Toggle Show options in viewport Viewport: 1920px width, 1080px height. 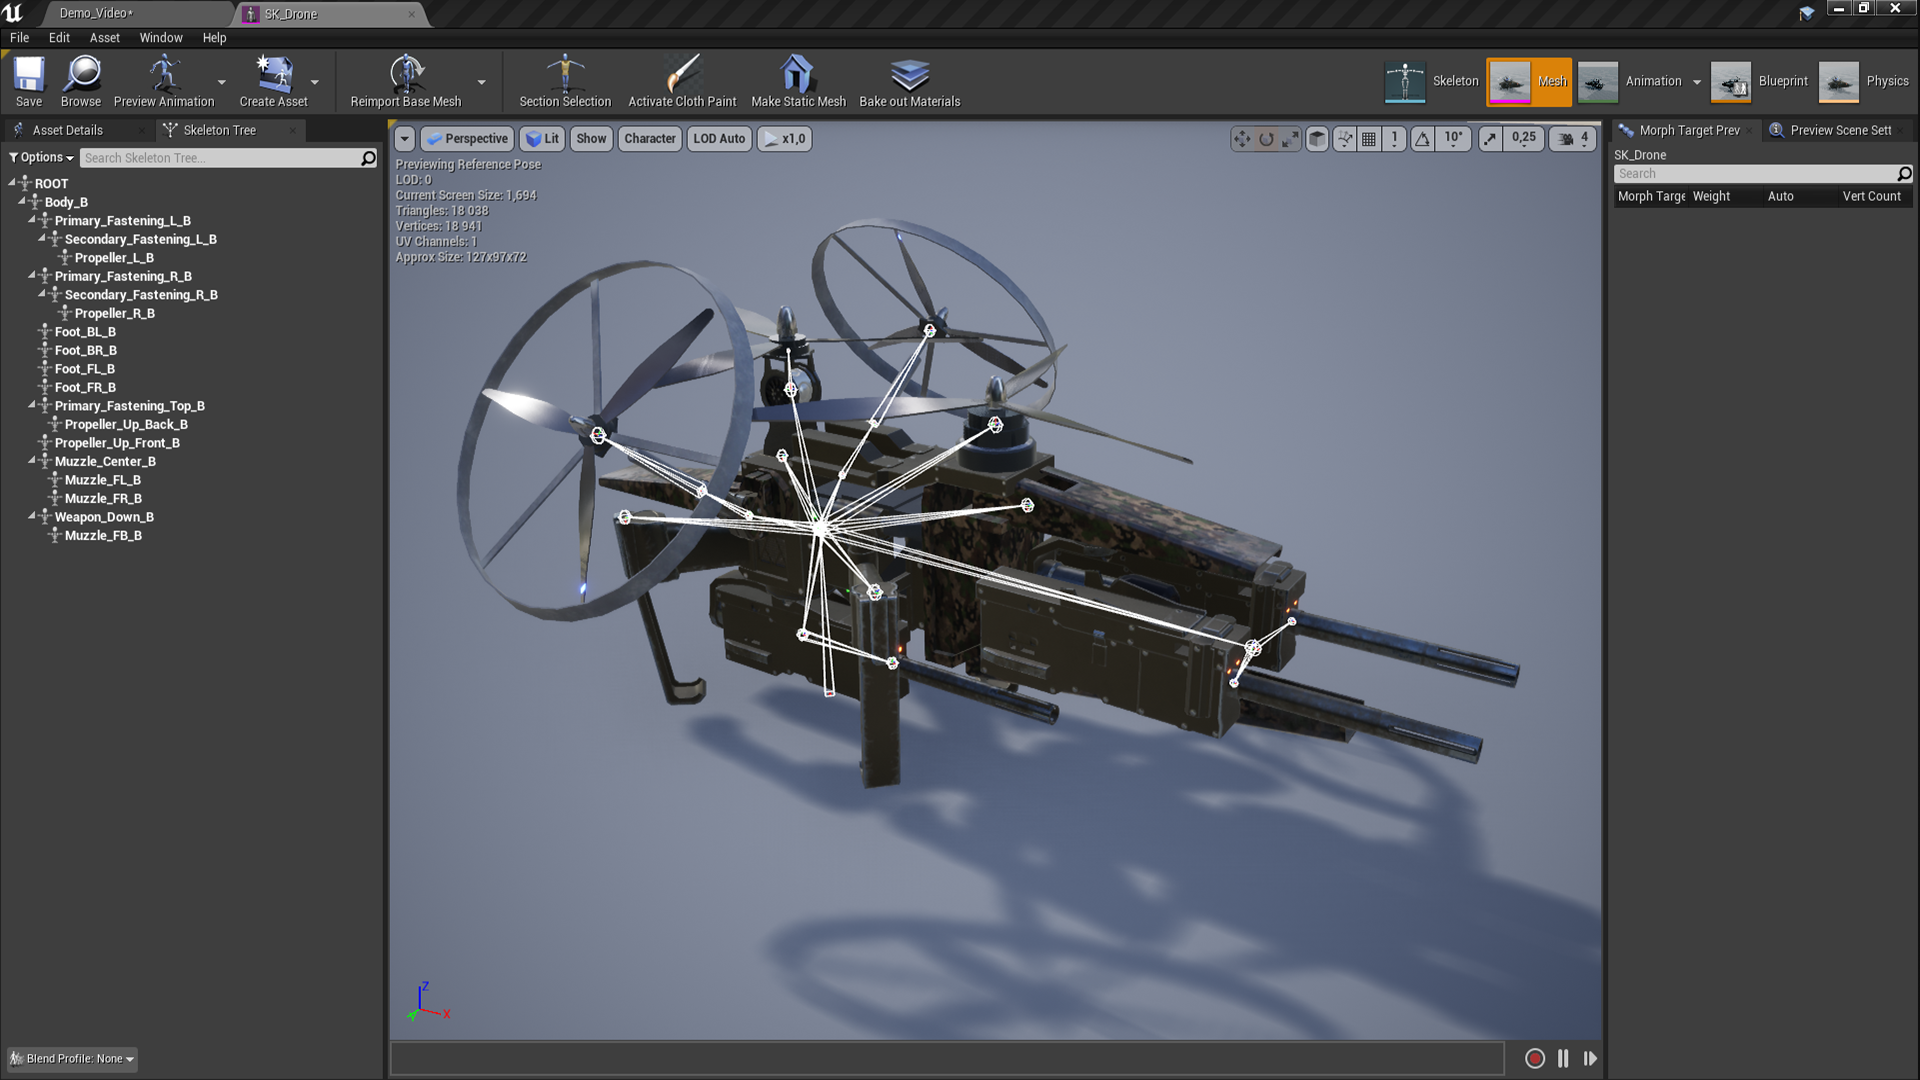tap(591, 137)
